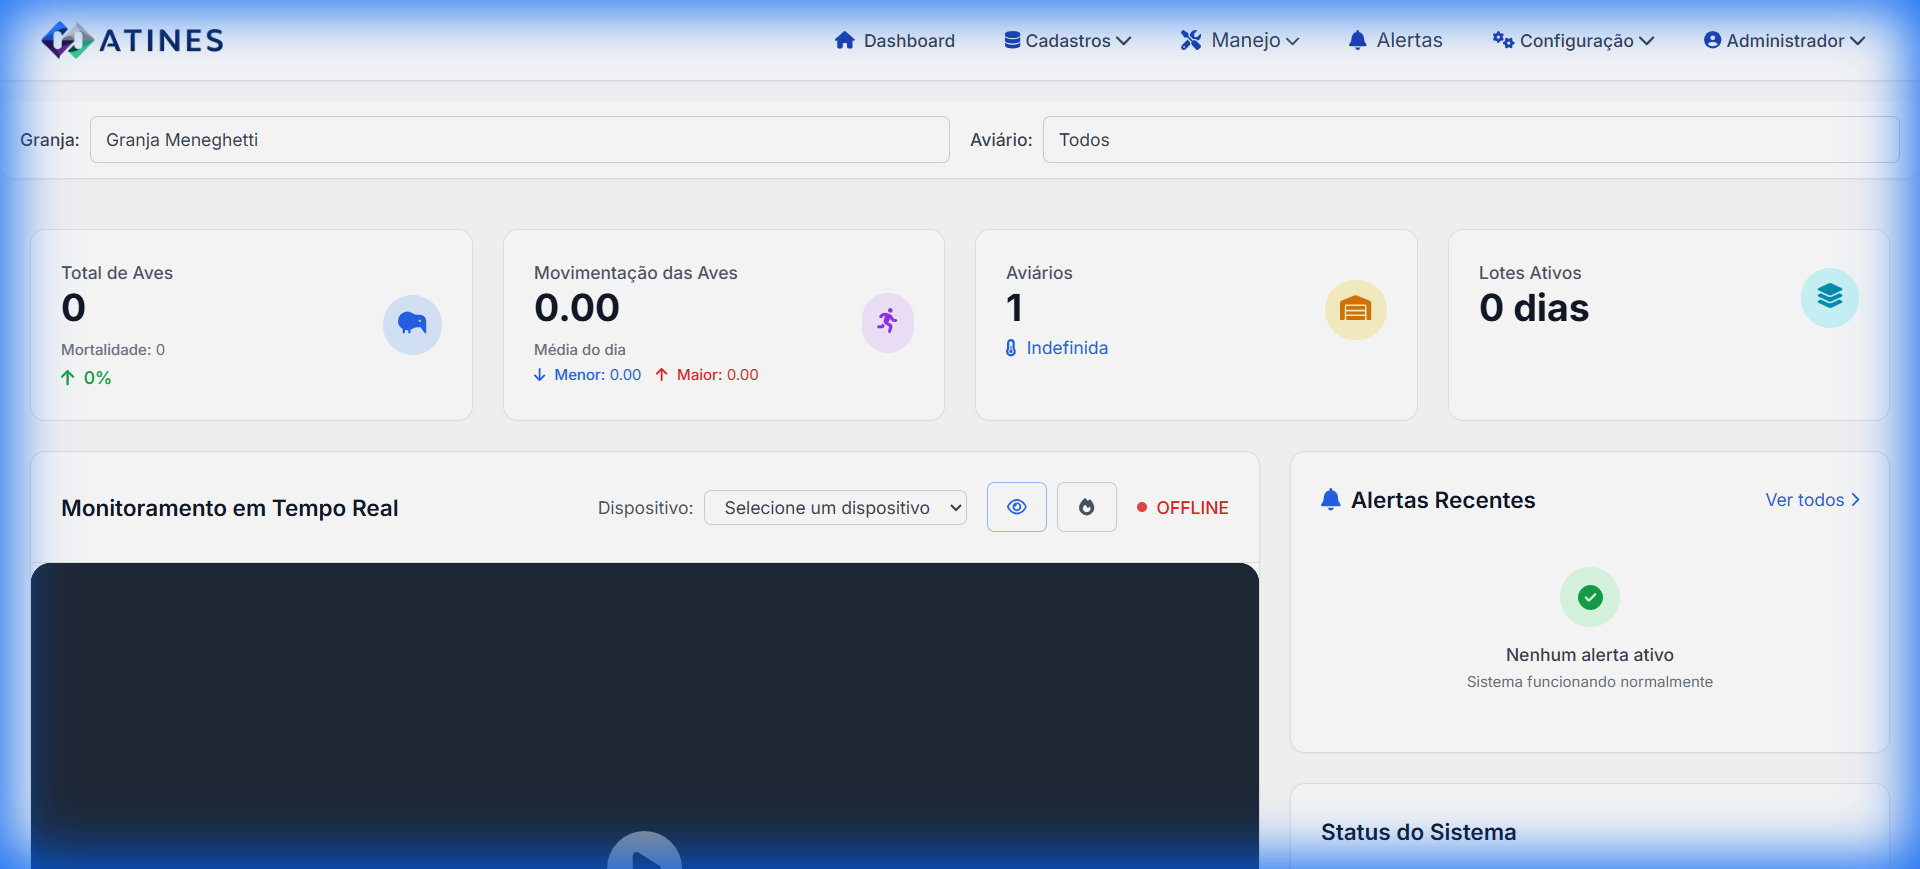The height and width of the screenshot is (869, 1920).
Task: Click the Atines logo
Action: click(x=132, y=40)
